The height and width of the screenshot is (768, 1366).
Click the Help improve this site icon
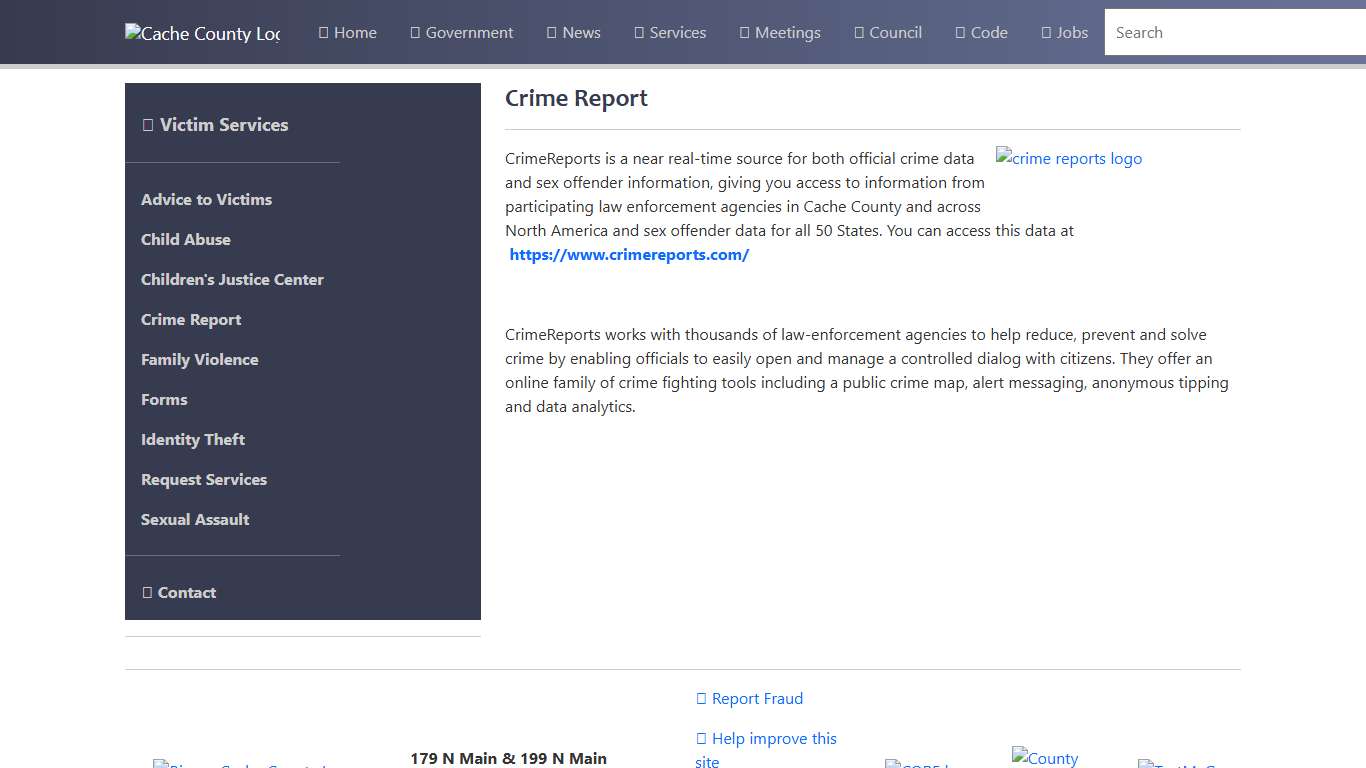tap(700, 738)
